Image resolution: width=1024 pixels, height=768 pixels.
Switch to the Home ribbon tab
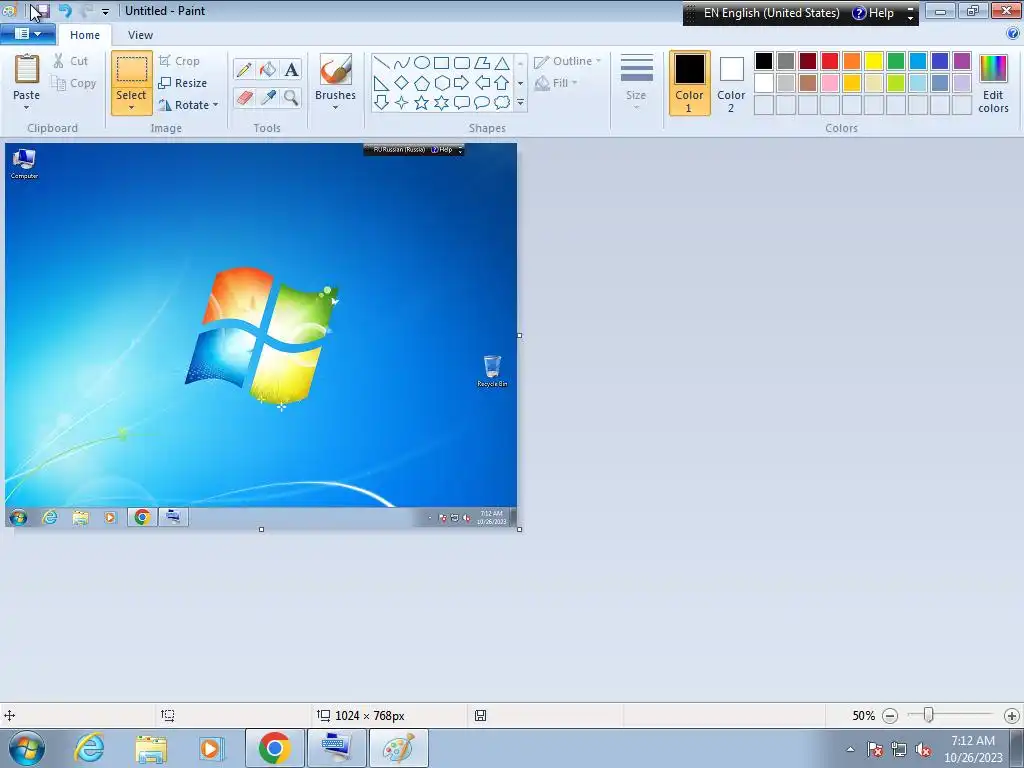(x=85, y=35)
